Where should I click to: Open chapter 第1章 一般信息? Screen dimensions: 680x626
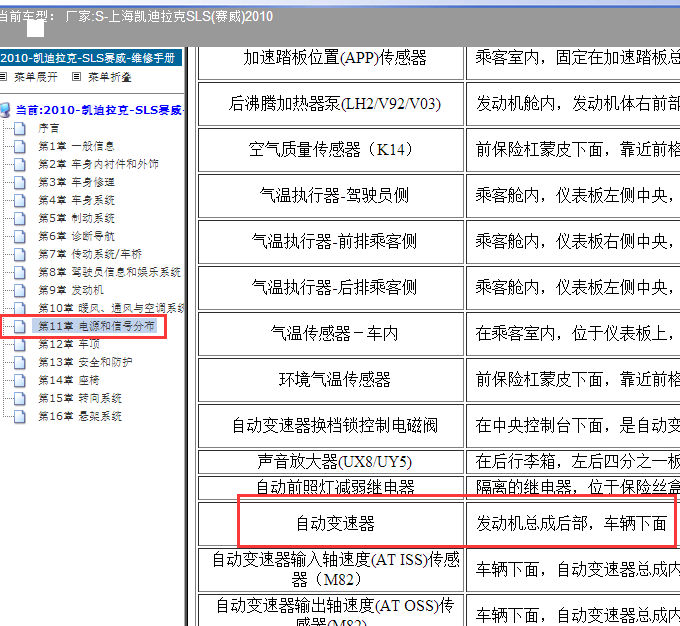coord(76,146)
